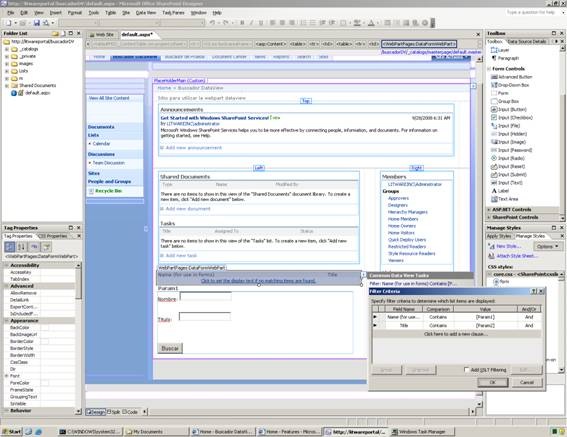Click the Titulo text input field
Viewport: 567px width, 437px height.
pos(205,317)
